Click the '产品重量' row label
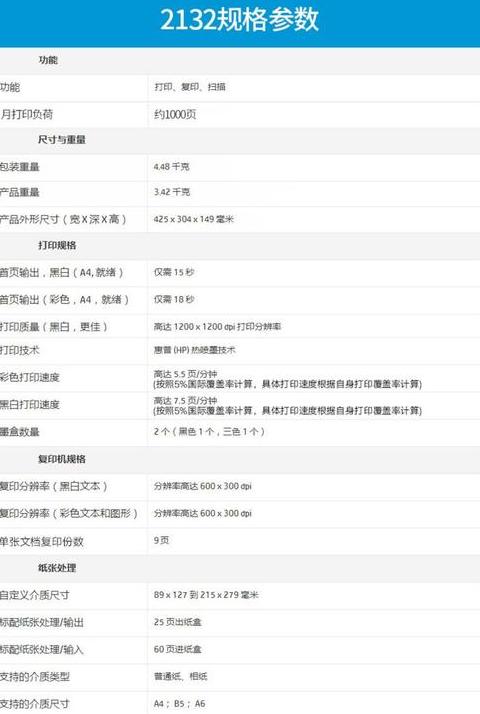The width and height of the screenshot is (480, 714). click(20, 192)
